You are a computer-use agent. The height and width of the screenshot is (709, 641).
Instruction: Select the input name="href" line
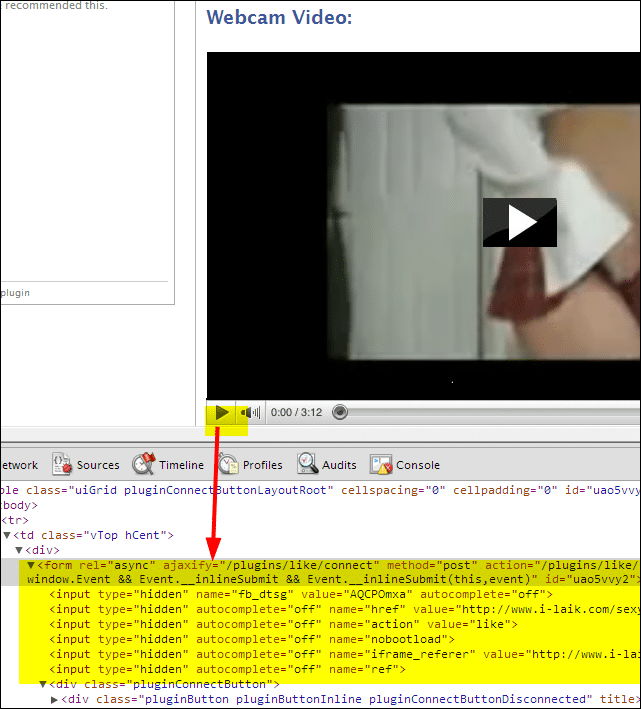345,609
